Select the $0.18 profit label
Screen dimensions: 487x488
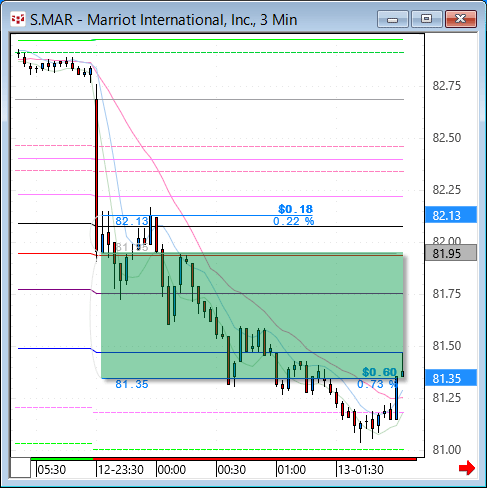pos(296,209)
